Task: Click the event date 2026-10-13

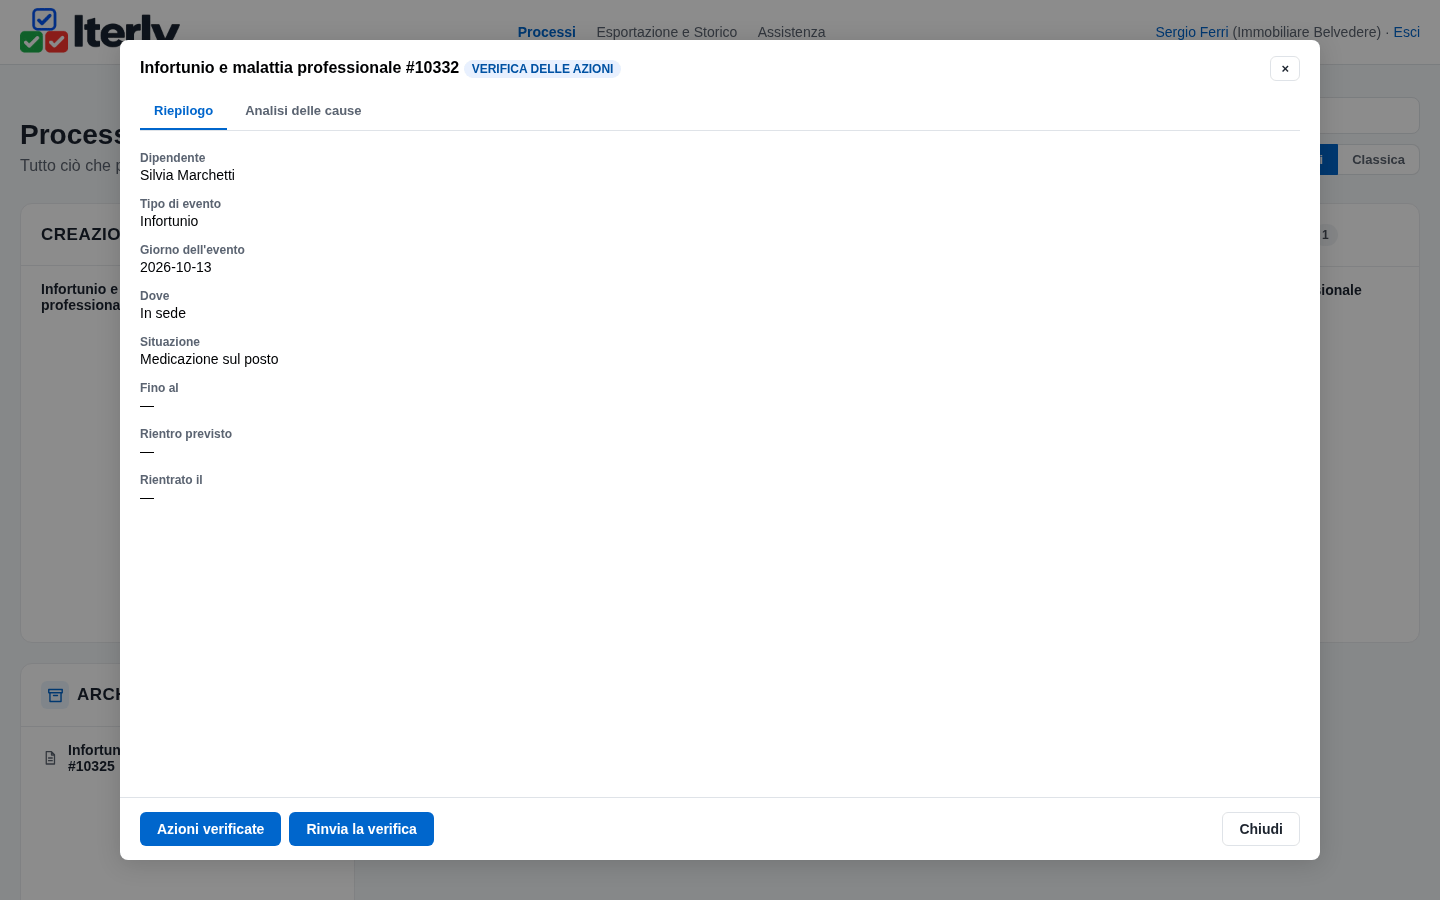Action: click(x=176, y=267)
